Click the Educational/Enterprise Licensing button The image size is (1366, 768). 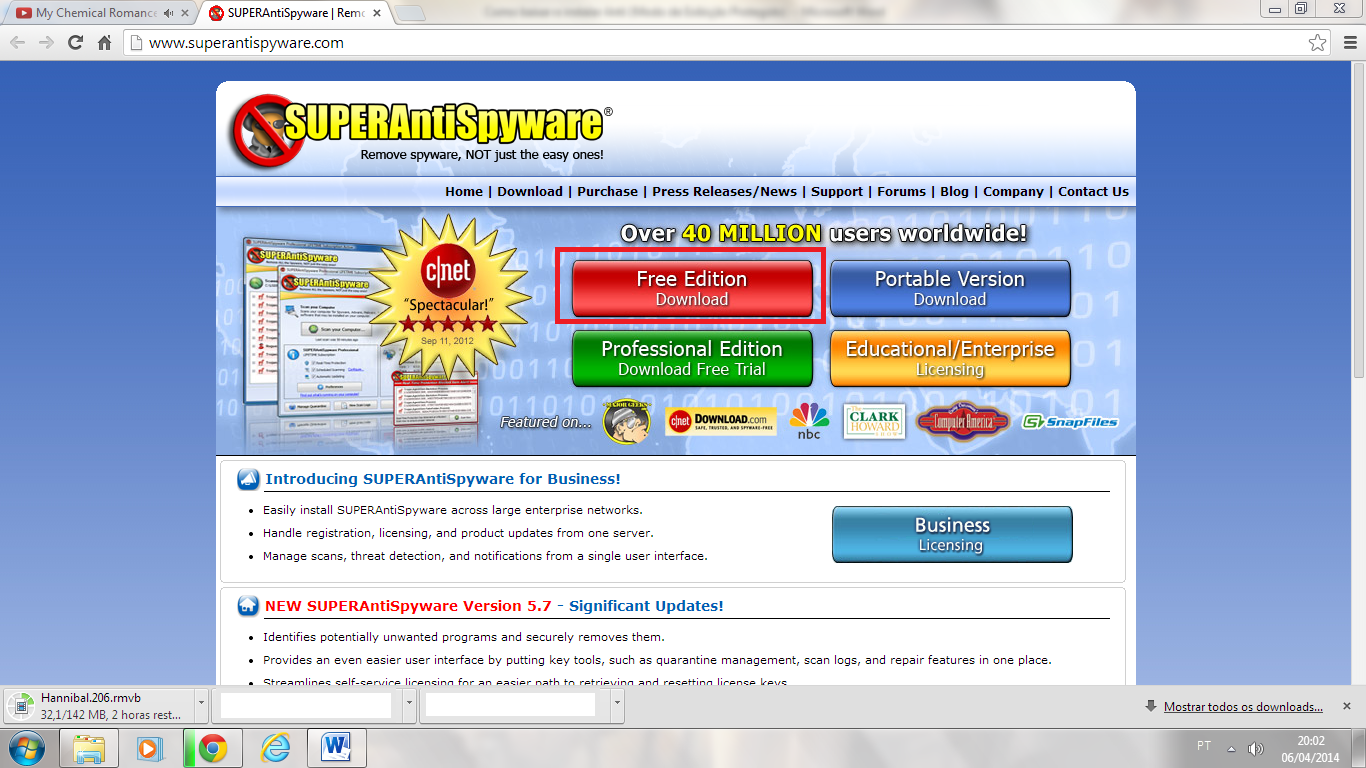pyautogui.click(x=950, y=358)
